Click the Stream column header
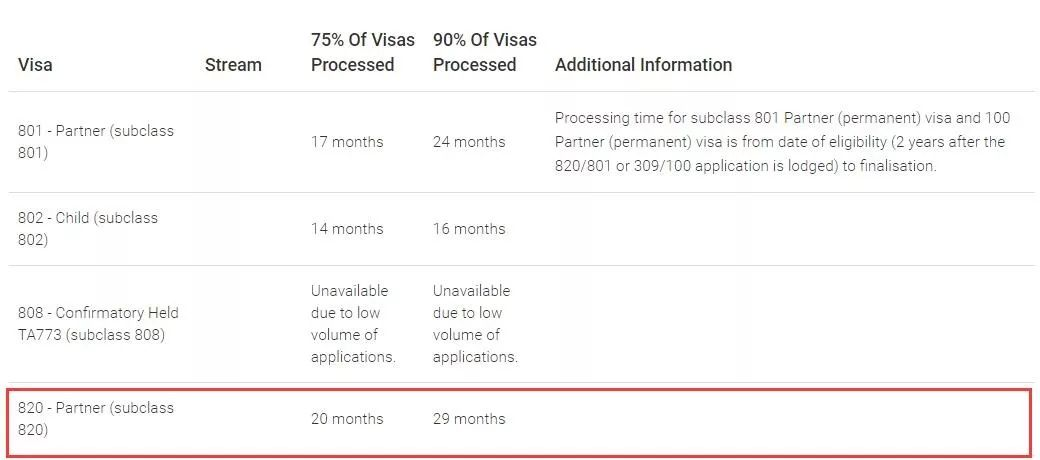 point(233,65)
